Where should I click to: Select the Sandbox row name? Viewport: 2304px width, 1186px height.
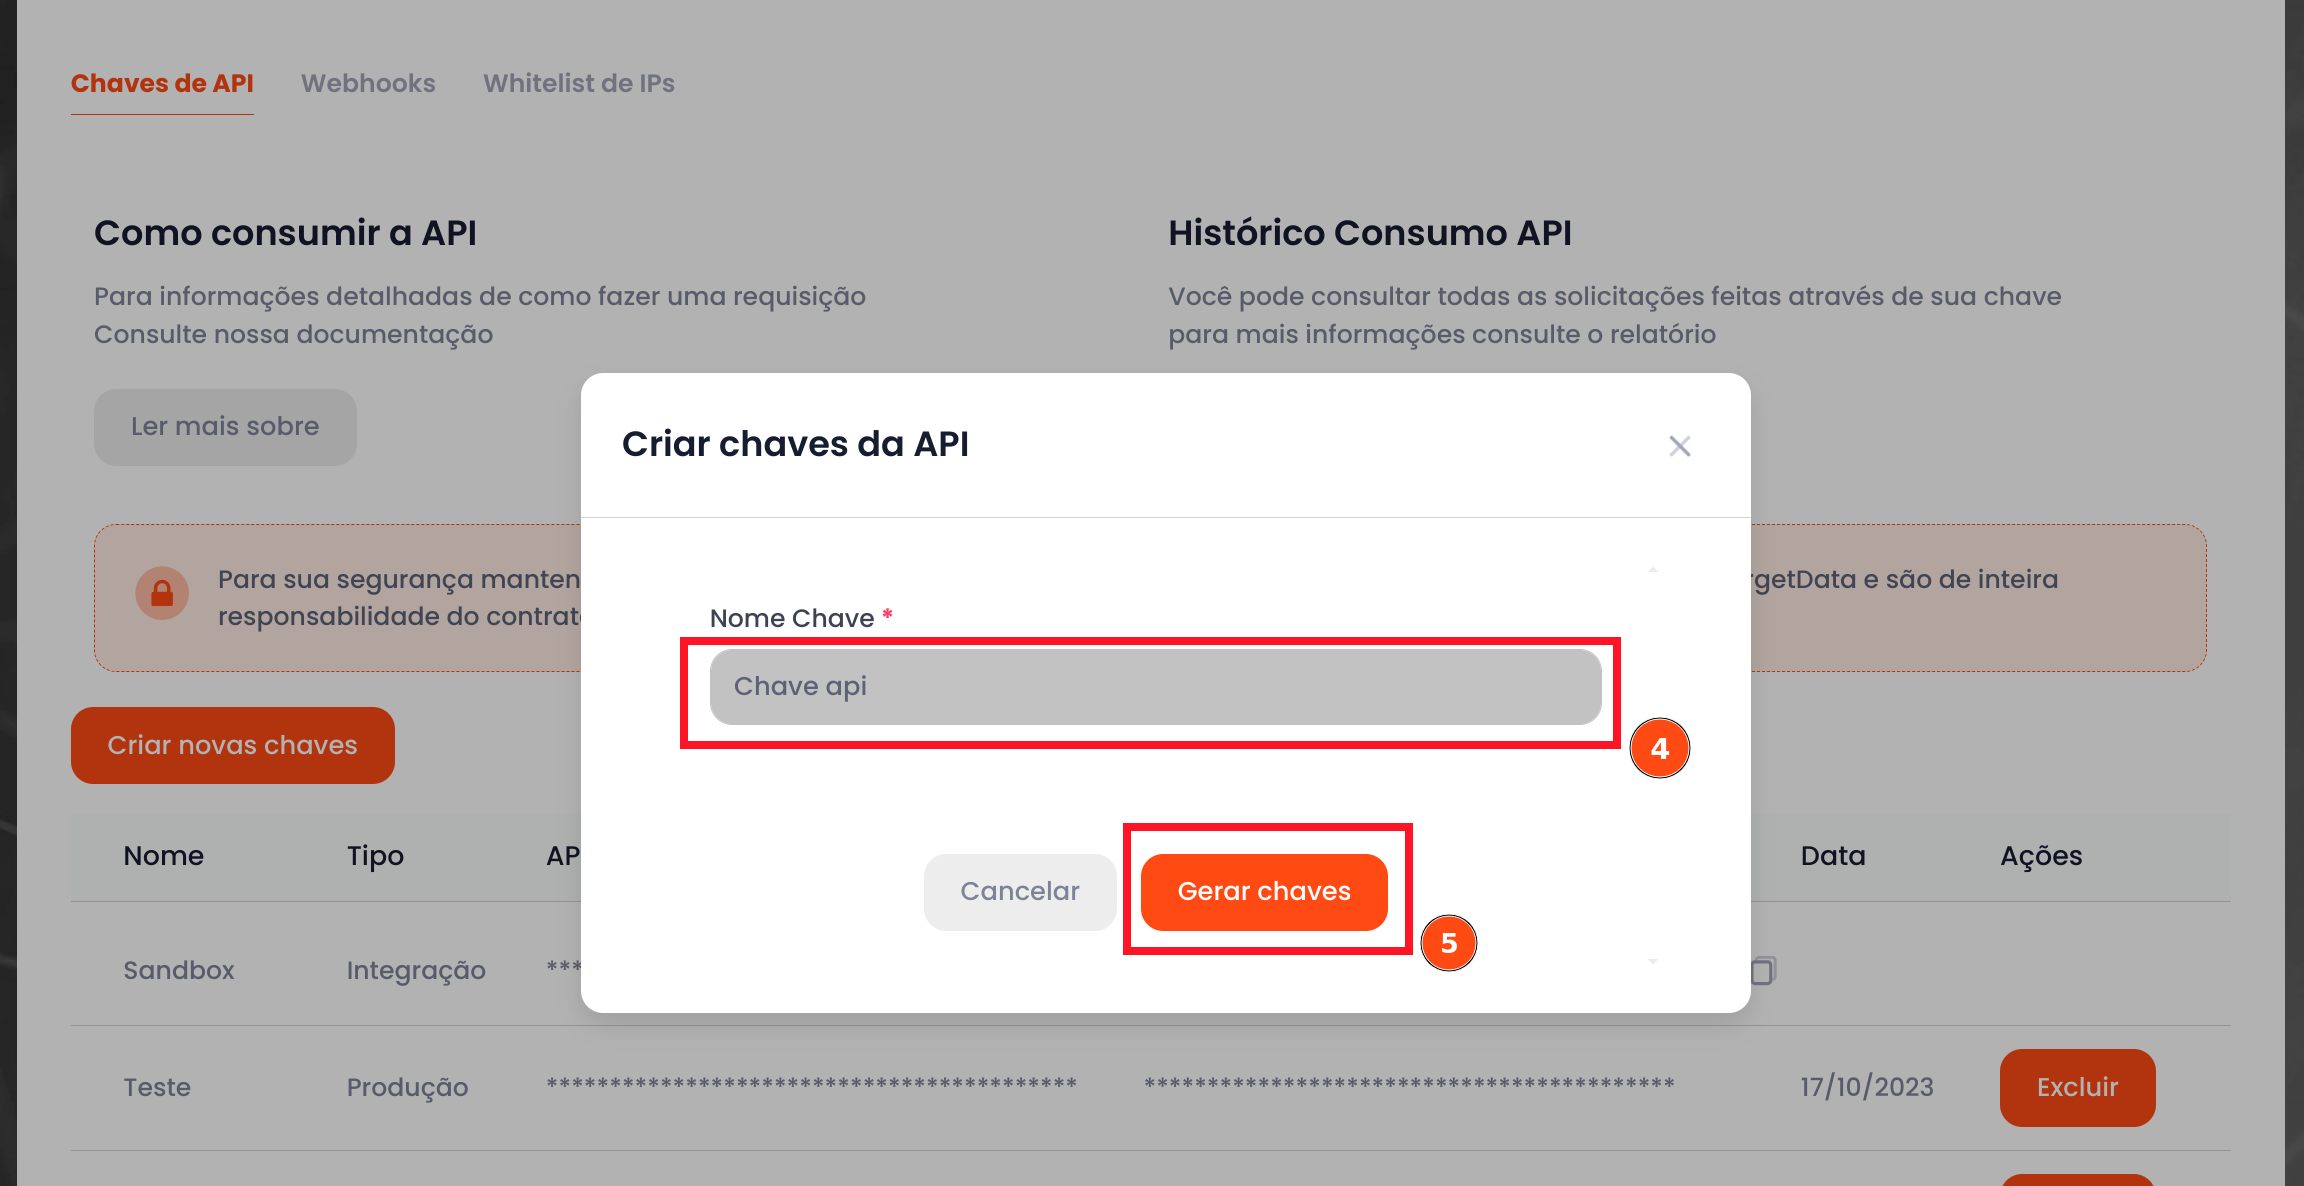point(179,970)
